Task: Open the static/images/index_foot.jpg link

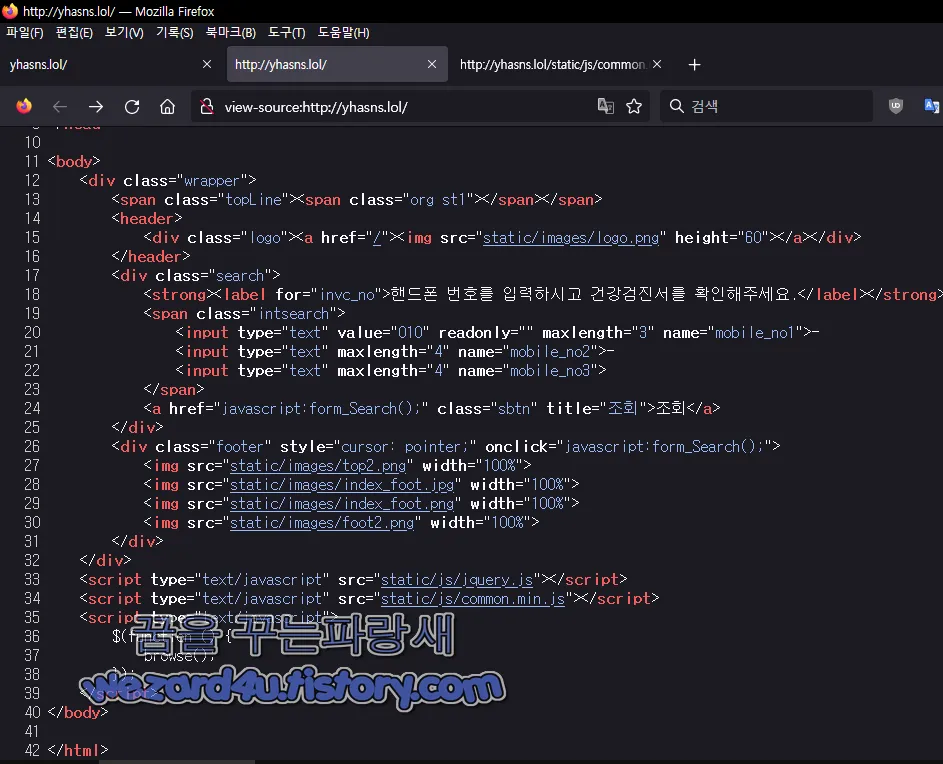Action: [342, 485]
